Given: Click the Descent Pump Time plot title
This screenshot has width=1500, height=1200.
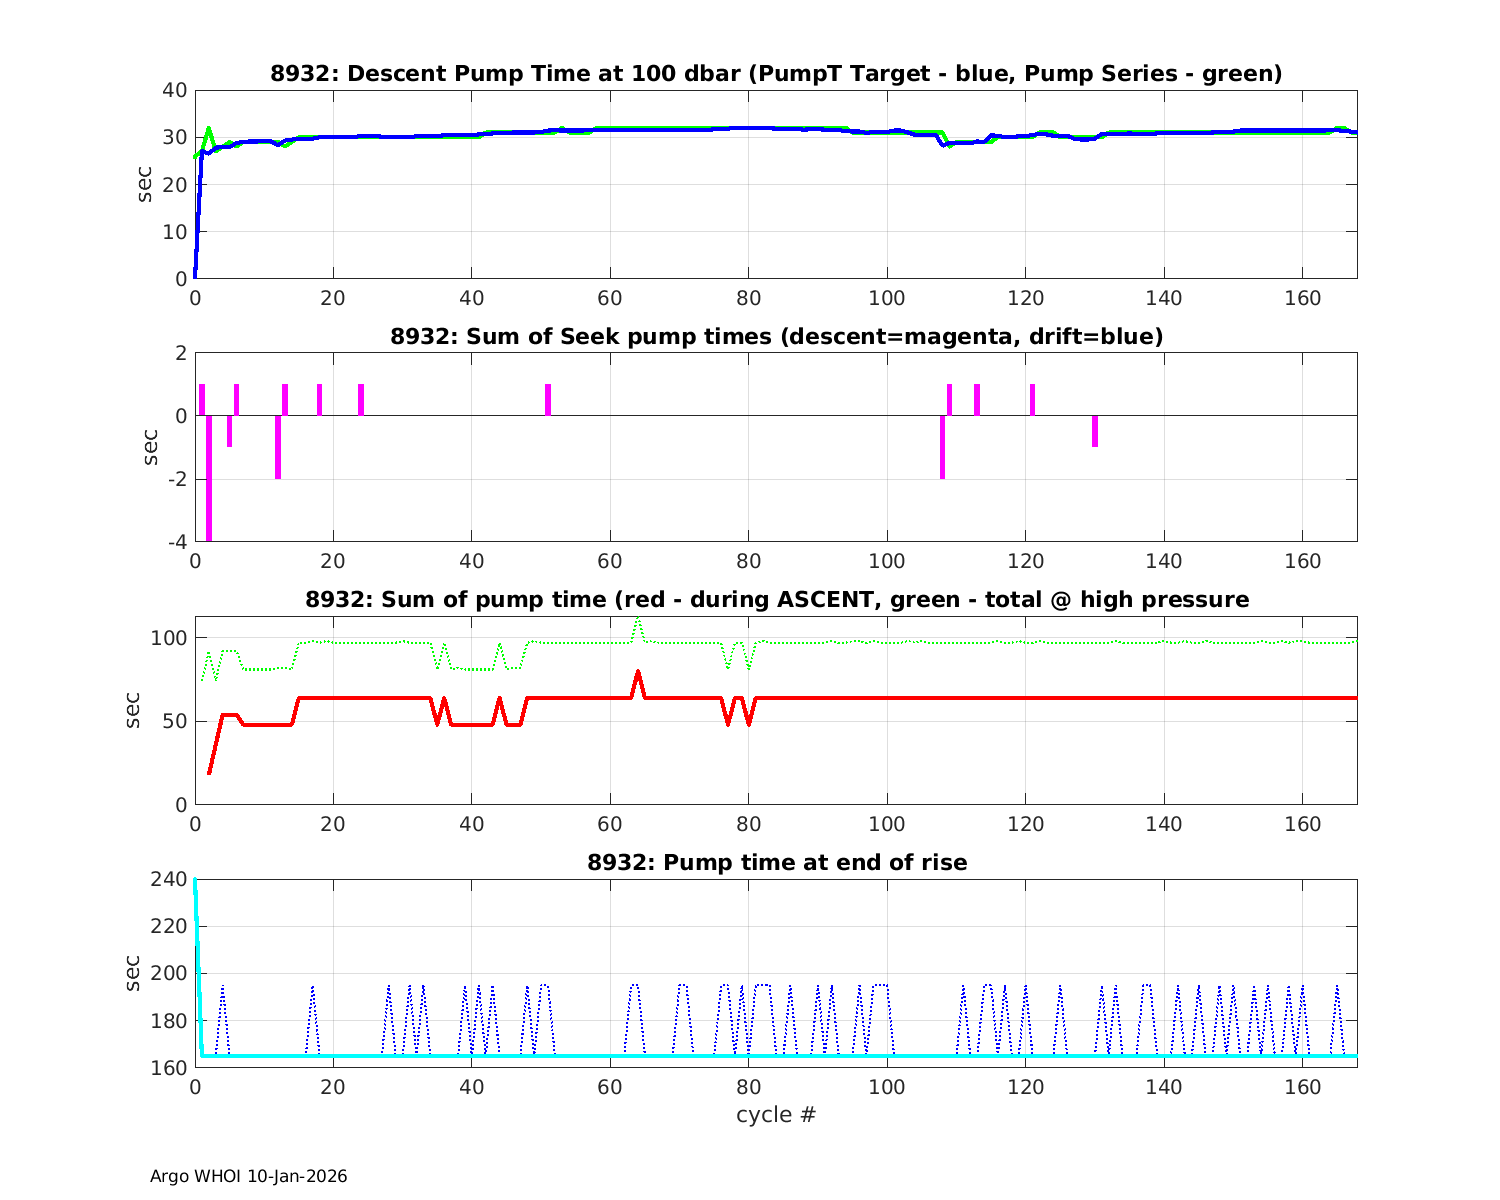Looking at the screenshot, I should [x=776, y=74].
